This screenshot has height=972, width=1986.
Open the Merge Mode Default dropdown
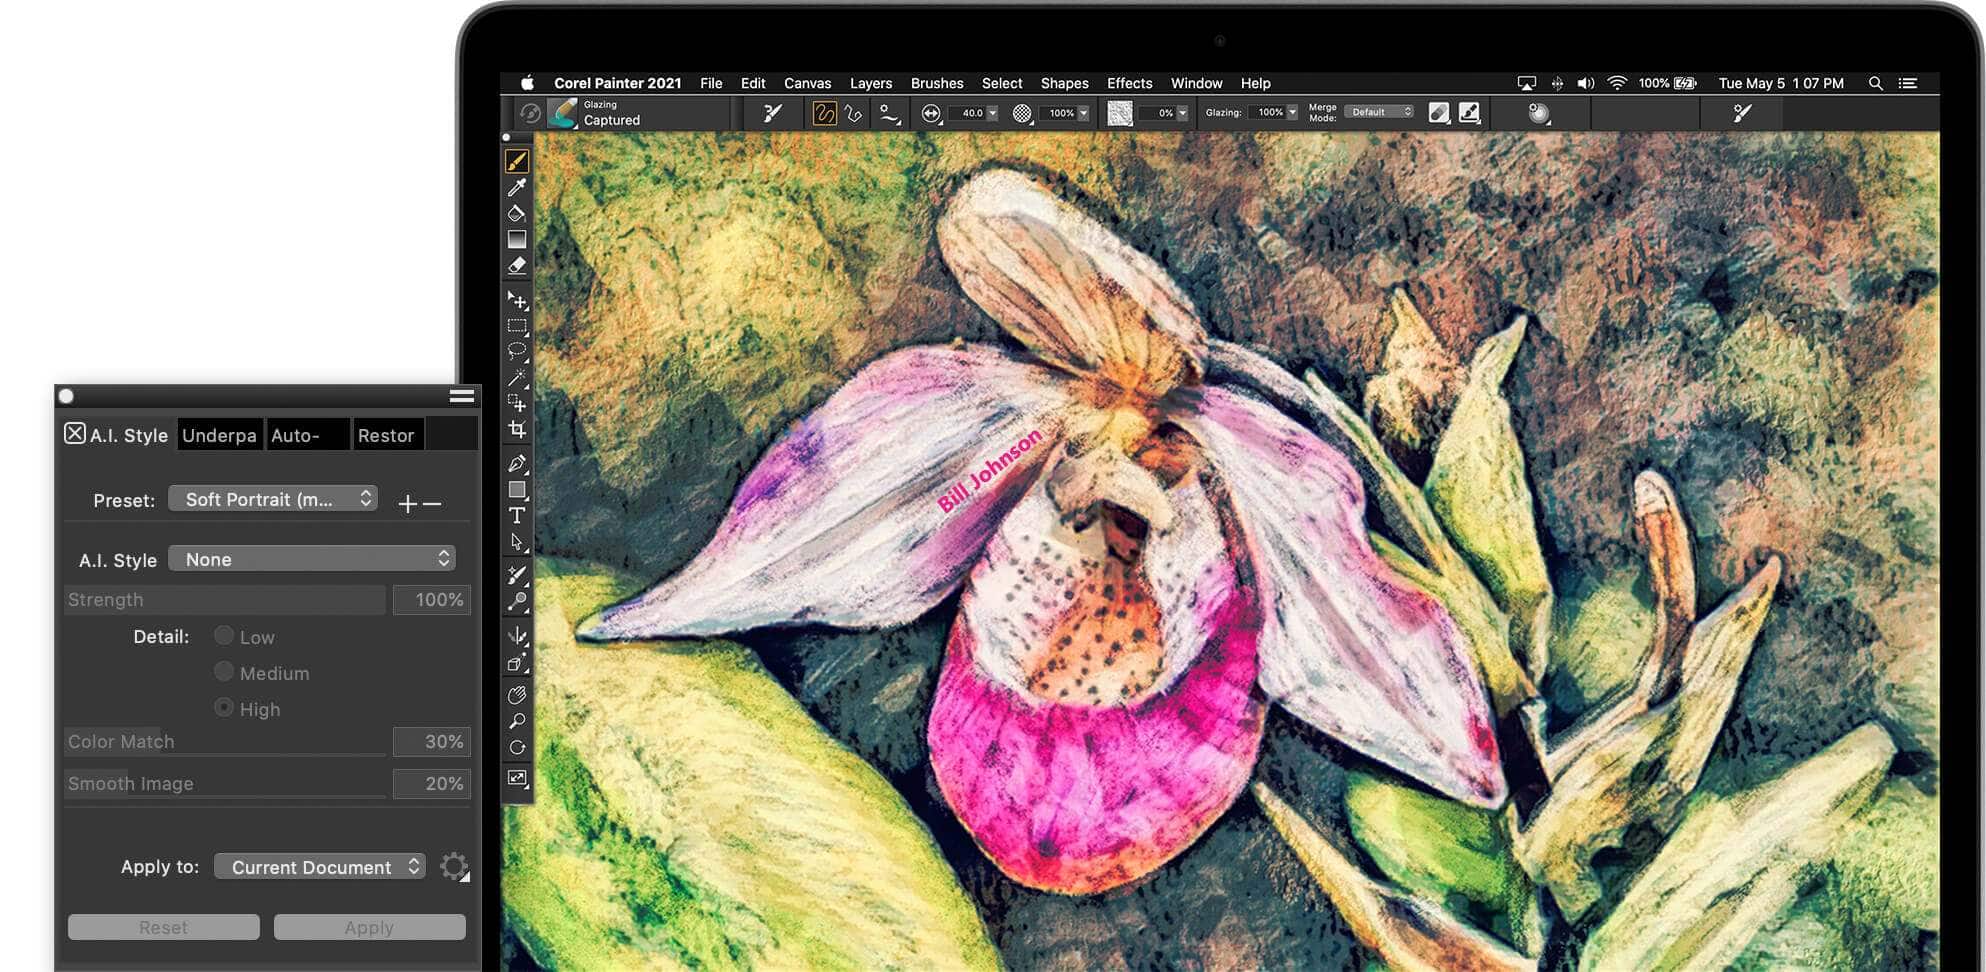click(x=1379, y=112)
